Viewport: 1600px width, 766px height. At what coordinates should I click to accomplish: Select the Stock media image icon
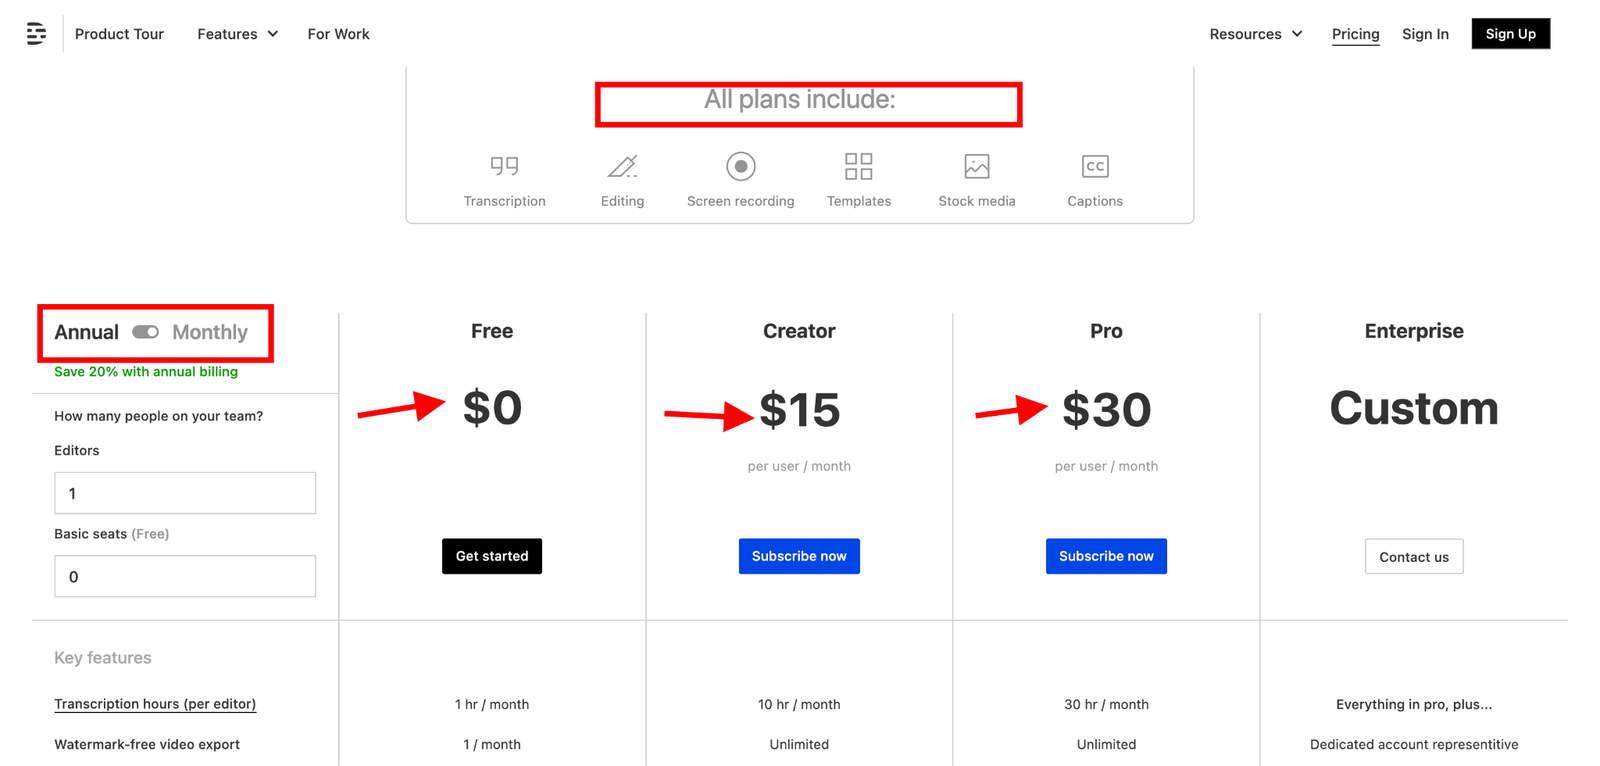pyautogui.click(x=977, y=166)
